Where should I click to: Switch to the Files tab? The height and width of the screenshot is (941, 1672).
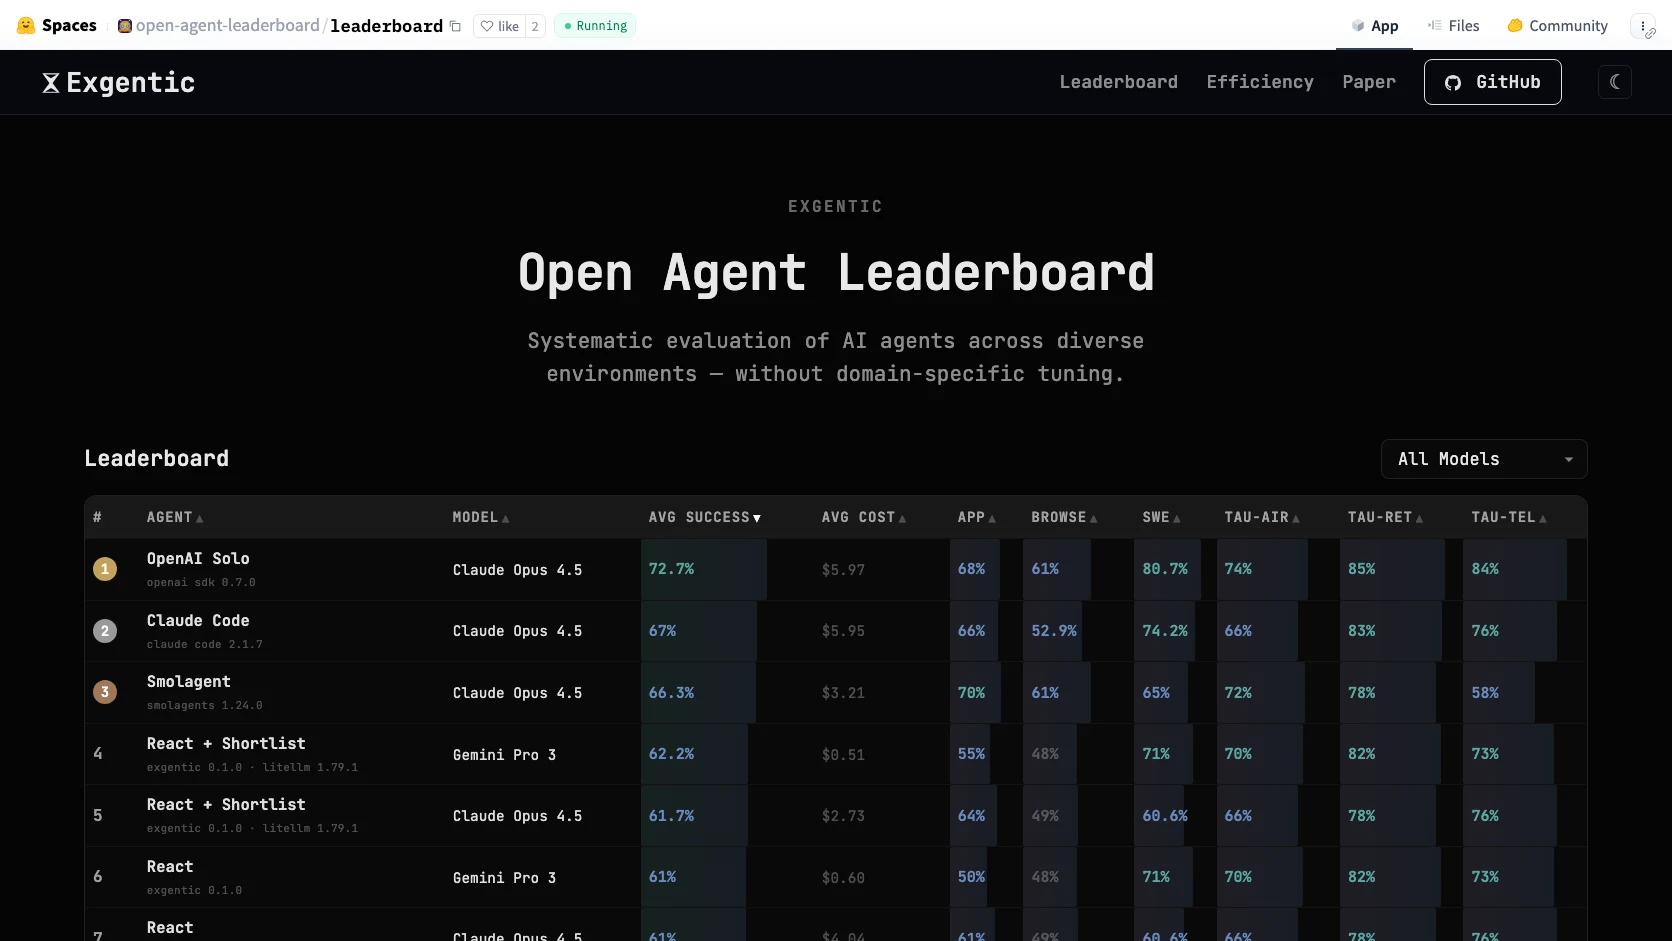coord(1454,26)
